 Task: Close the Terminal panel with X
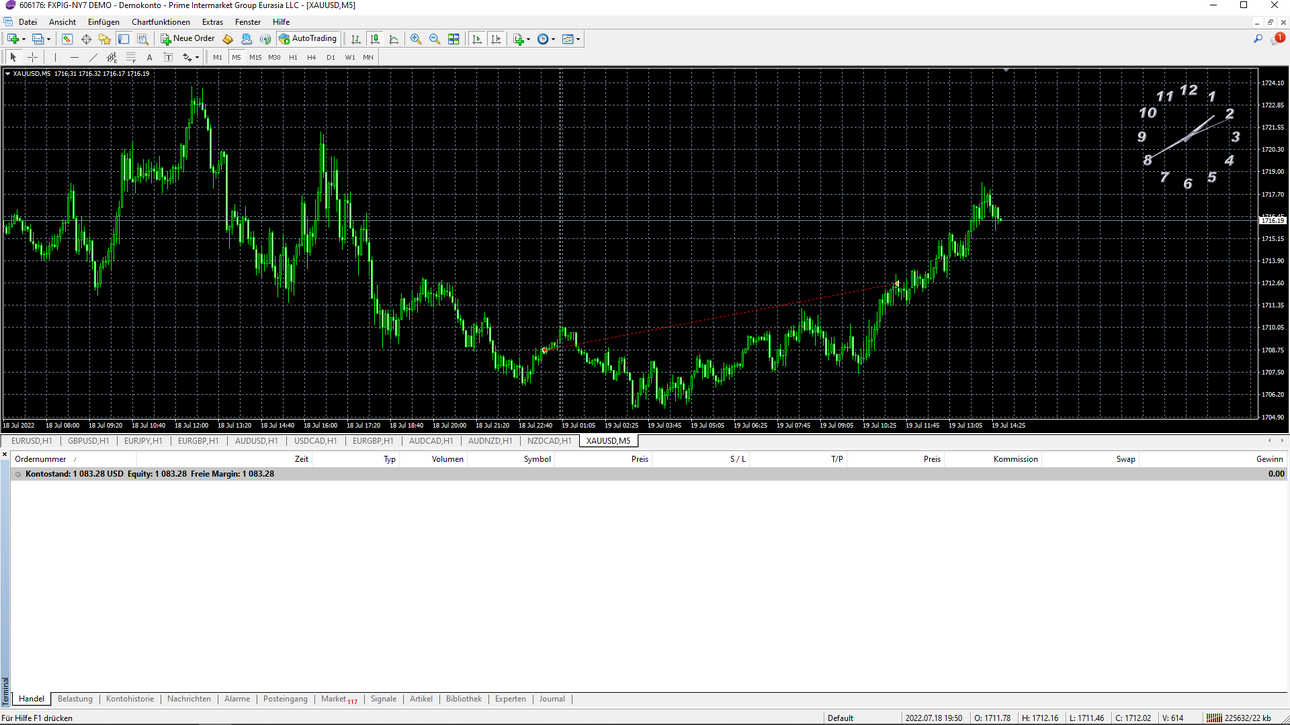[x=5, y=455]
